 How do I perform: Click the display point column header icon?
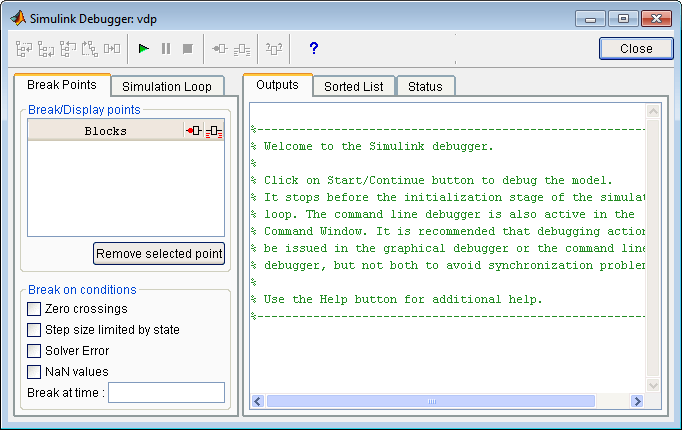tap(214, 131)
